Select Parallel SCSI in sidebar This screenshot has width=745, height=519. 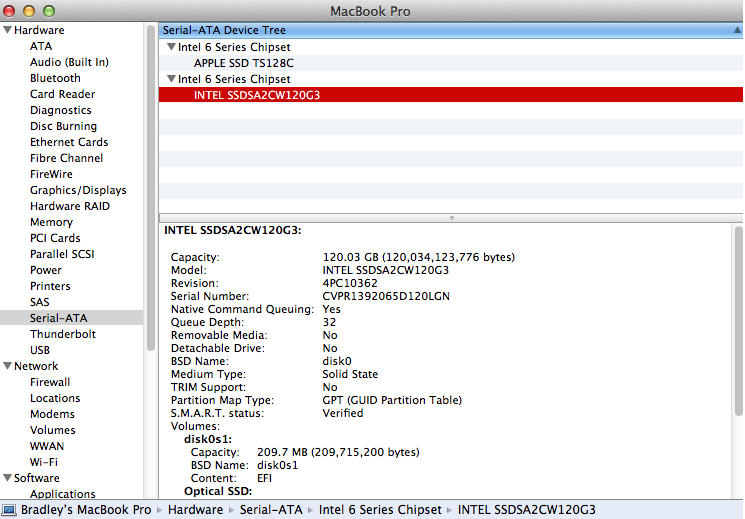click(x=62, y=254)
